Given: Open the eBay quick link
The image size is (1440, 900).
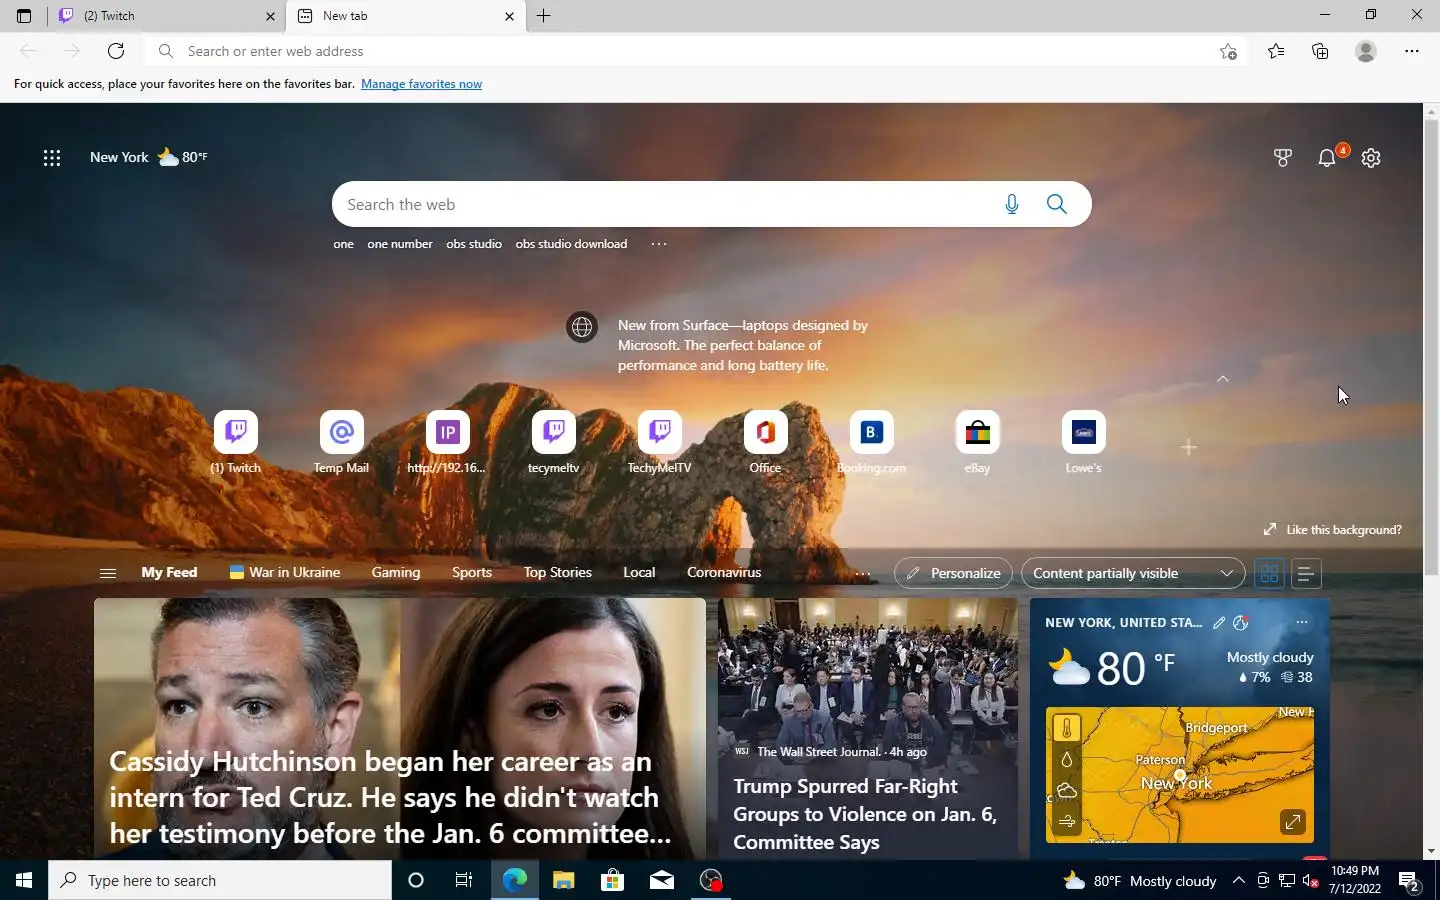Looking at the screenshot, I should pos(978,442).
